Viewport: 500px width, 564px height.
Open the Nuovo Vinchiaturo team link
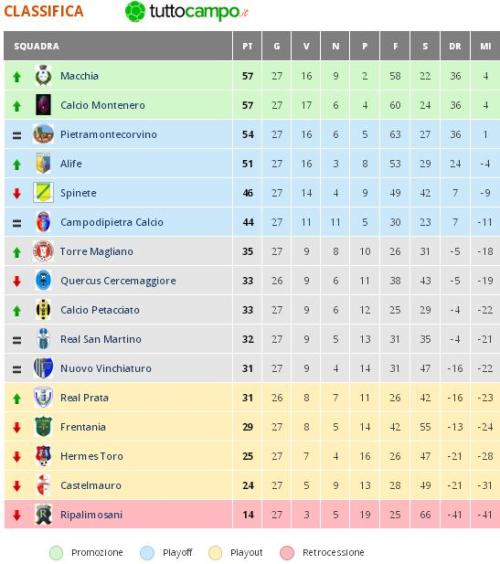[x=106, y=368]
